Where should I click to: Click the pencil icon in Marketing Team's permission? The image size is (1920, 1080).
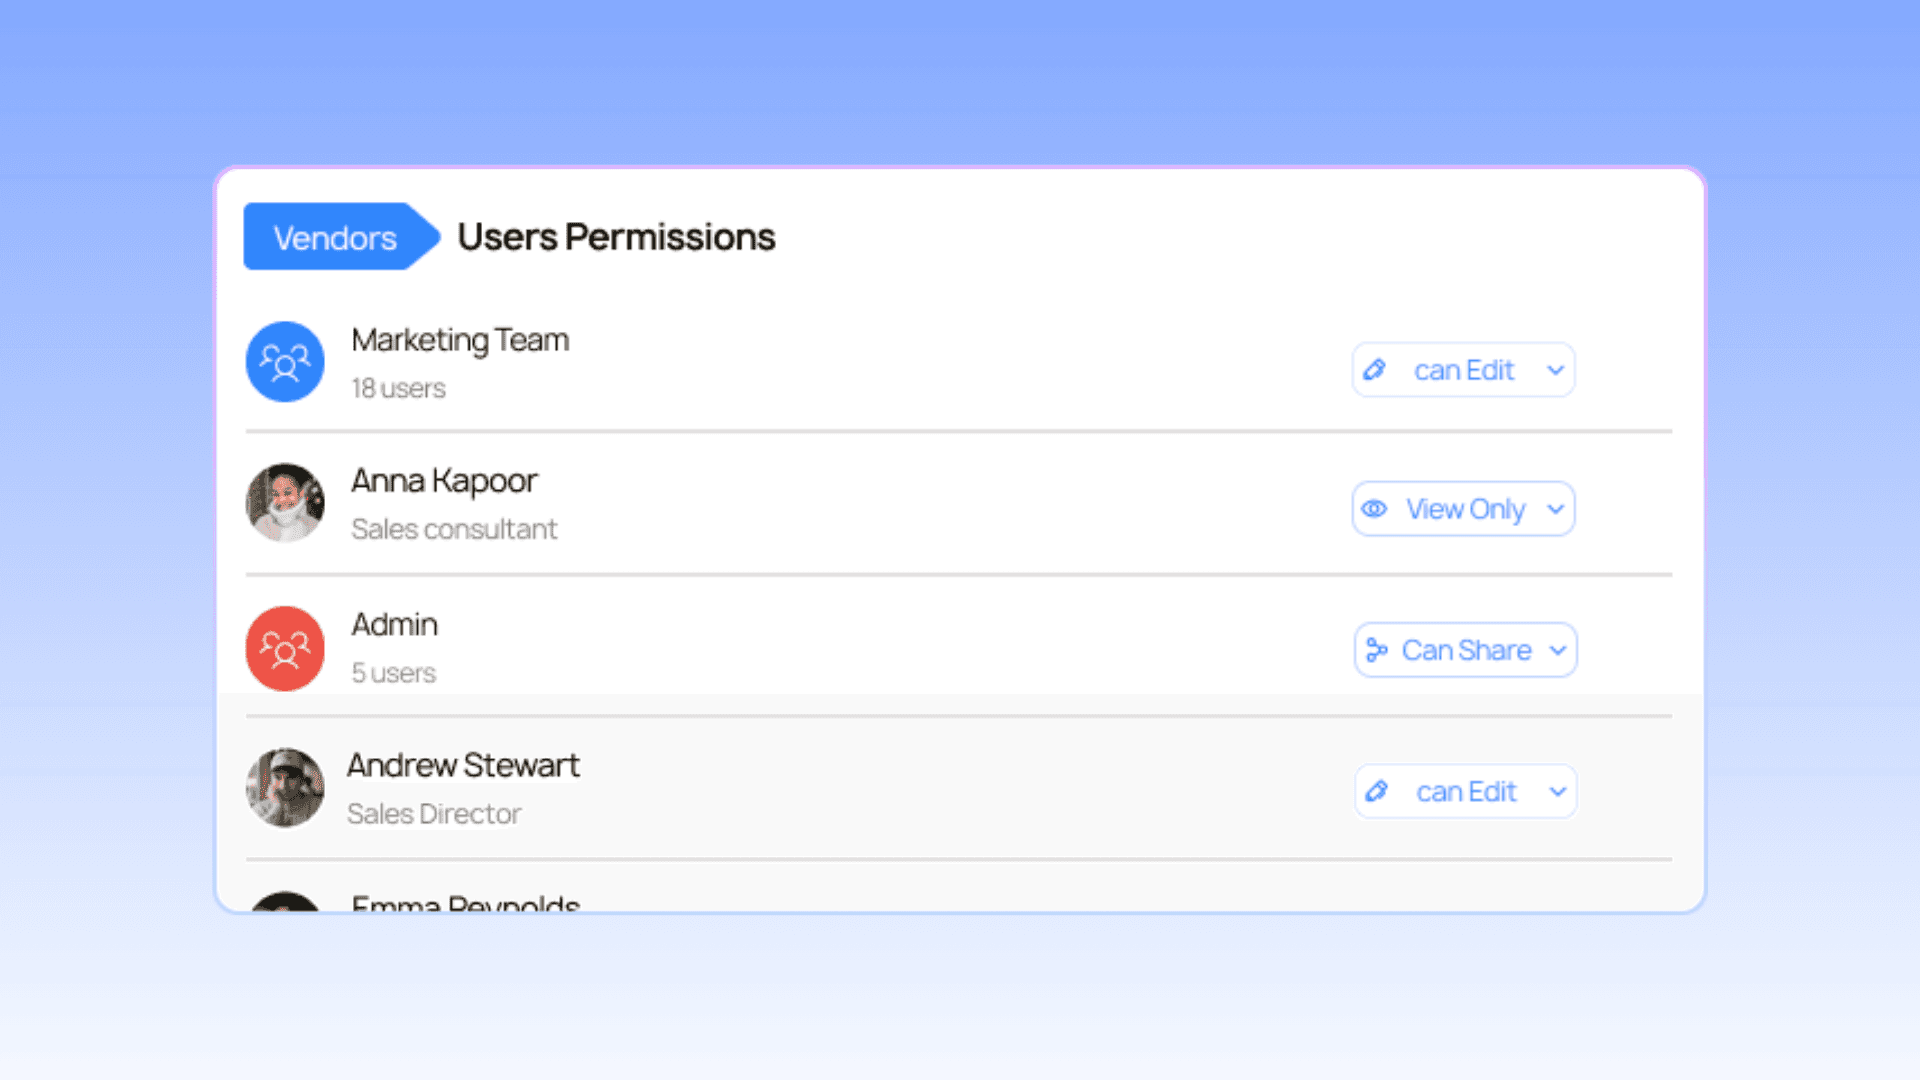click(x=1375, y=370)
